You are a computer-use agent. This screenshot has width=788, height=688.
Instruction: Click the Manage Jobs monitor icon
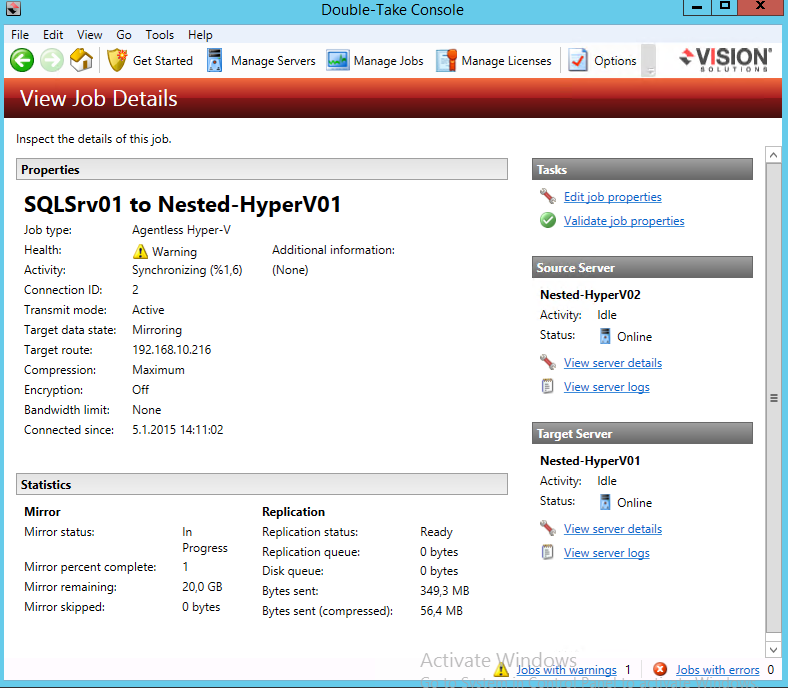338,60
